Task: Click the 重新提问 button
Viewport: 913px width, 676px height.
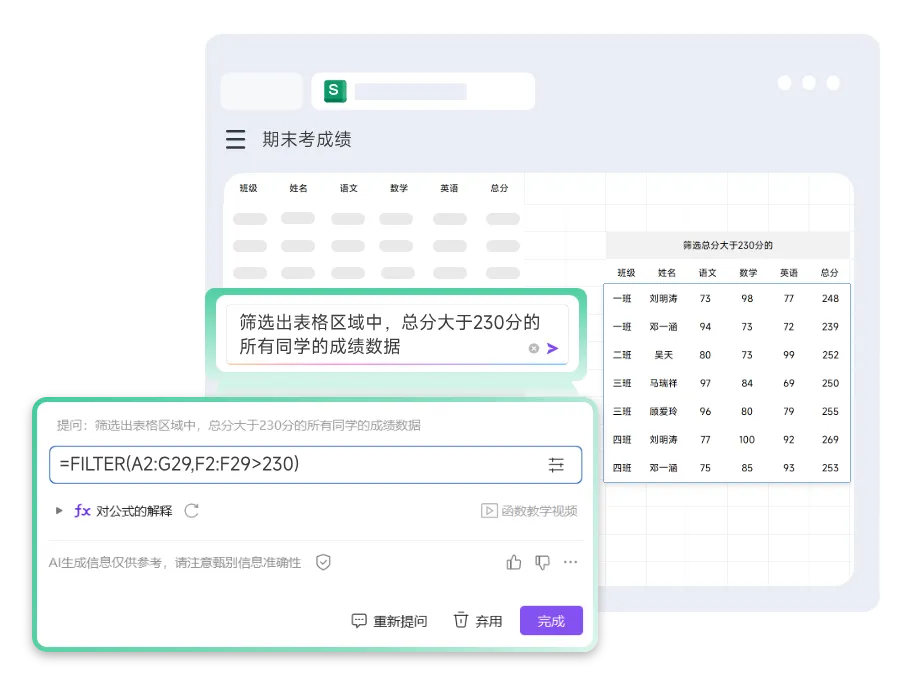Action: tap(390, 621)
